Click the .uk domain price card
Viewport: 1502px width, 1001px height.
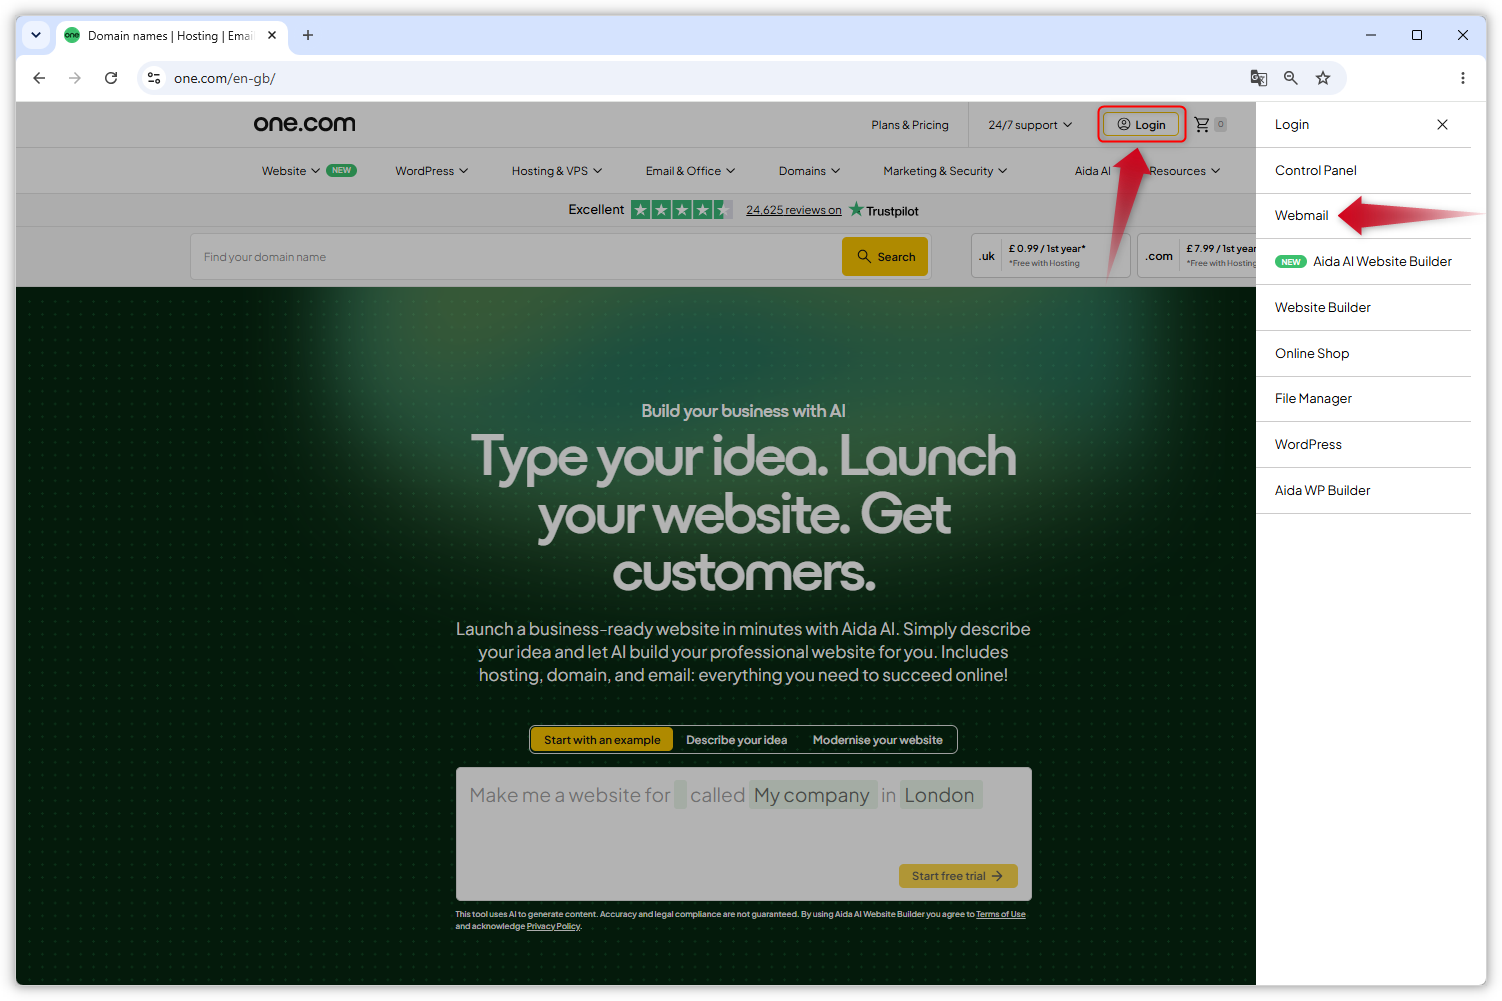1050,256
